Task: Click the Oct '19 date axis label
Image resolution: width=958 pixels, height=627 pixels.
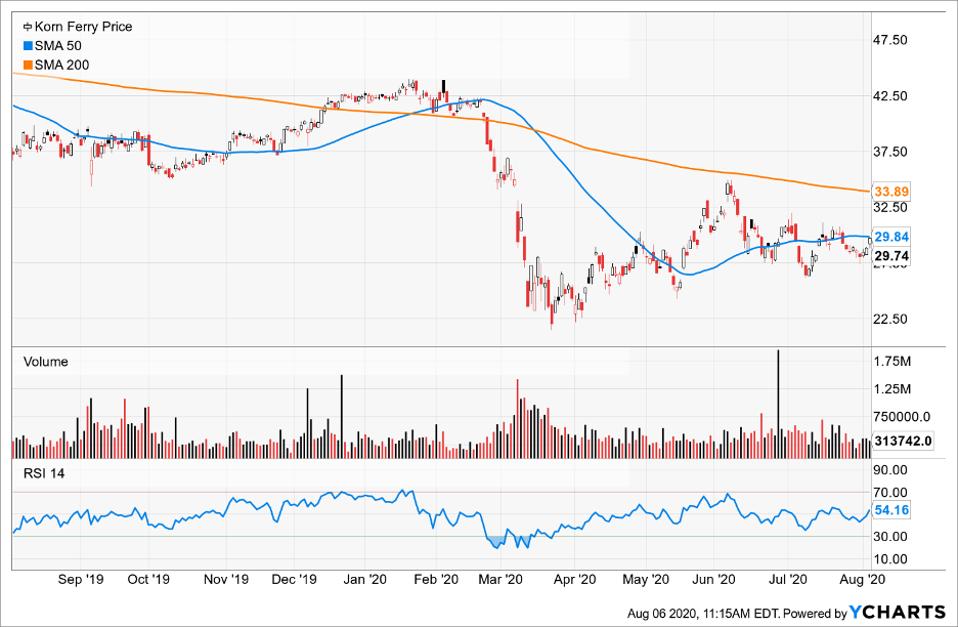Action: pyautogui.click(x=148, y=580)
